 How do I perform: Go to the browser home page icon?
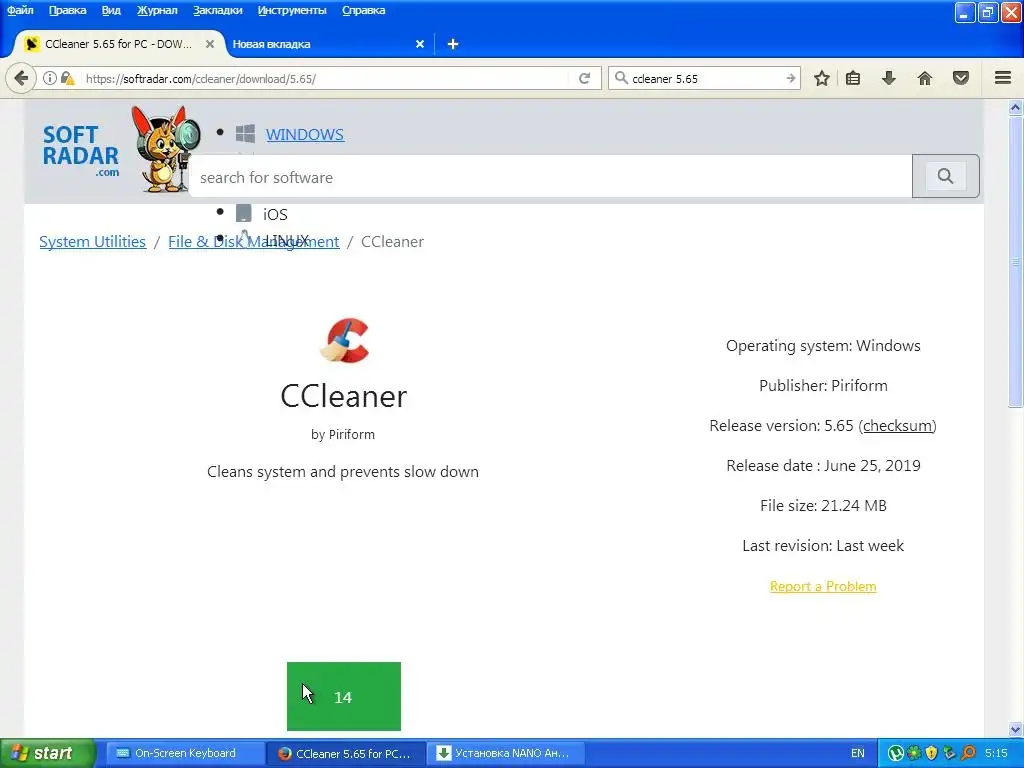pyautogui.click(x=925, y=78)
